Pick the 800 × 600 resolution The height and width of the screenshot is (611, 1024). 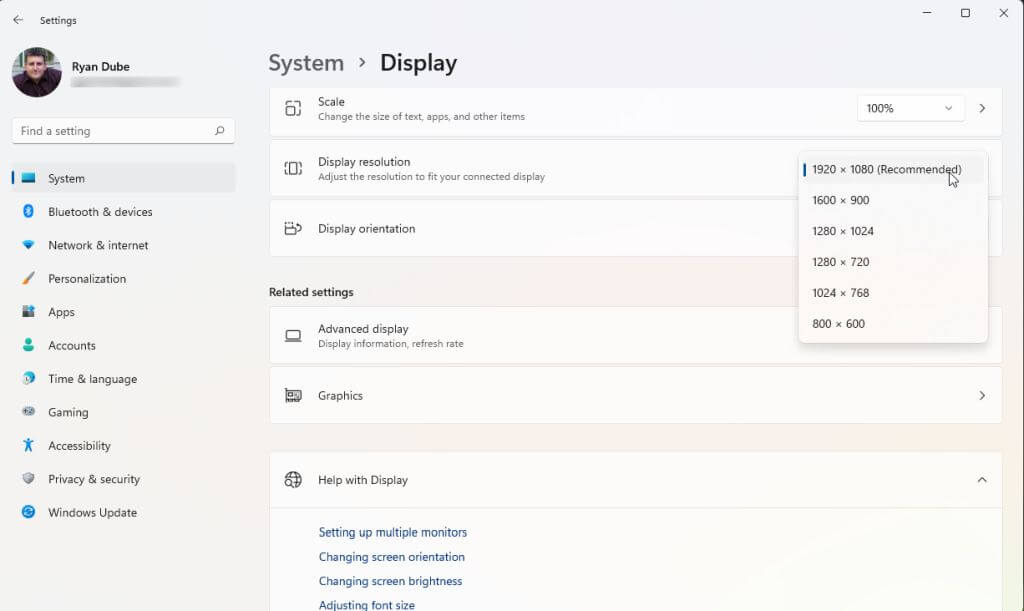(838, 324)
